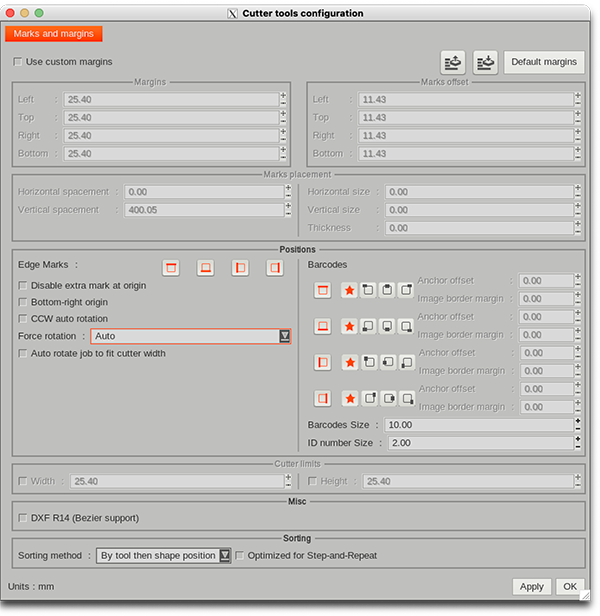Toggle top edge mark position
The height and width of the screenshot is (616, 600).
pos(171,268)
